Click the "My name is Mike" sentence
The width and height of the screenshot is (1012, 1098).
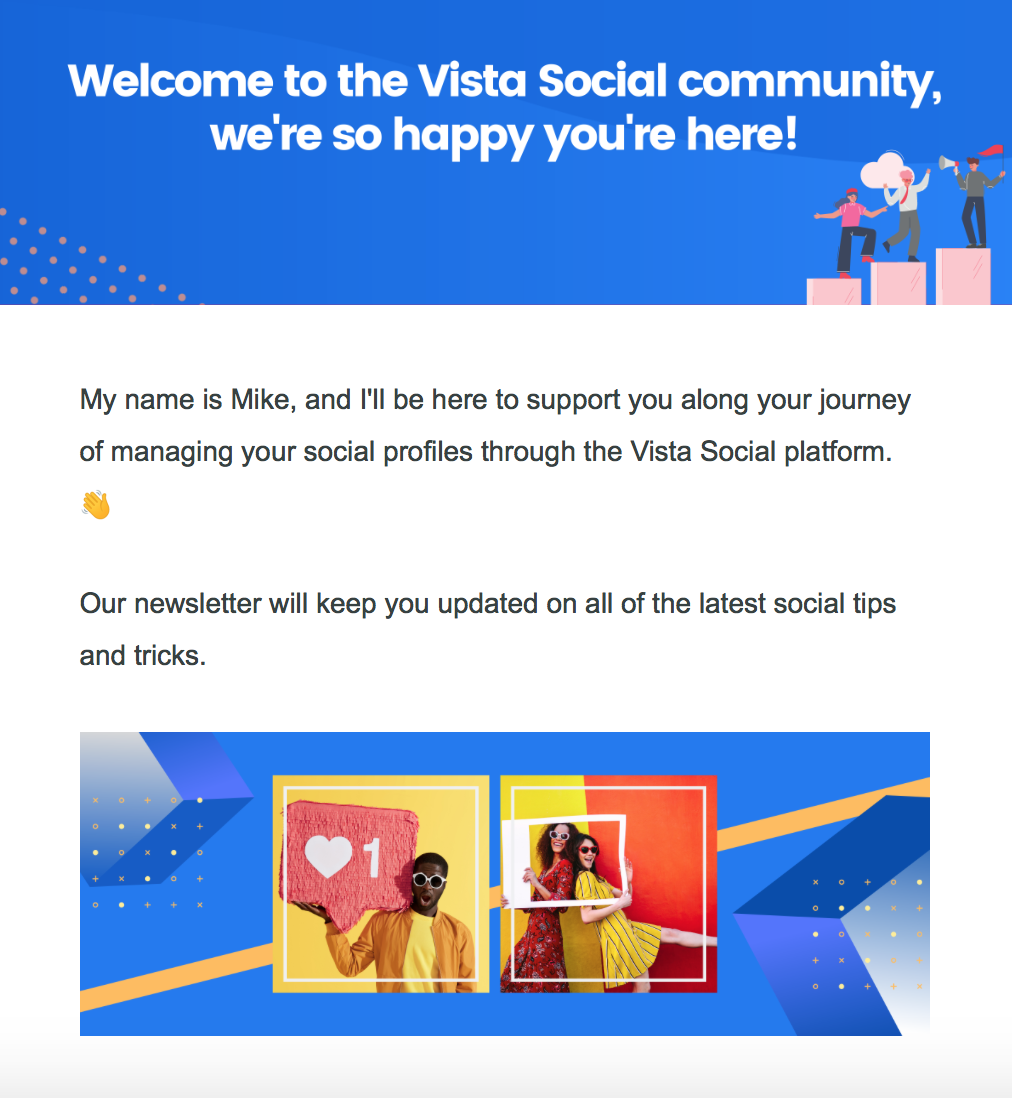[191, 400]
